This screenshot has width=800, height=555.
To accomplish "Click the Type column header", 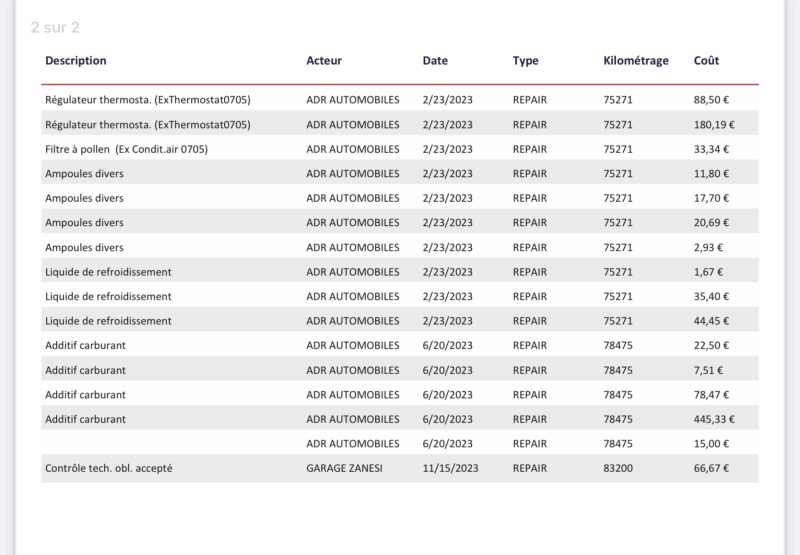I will point(526,61).
